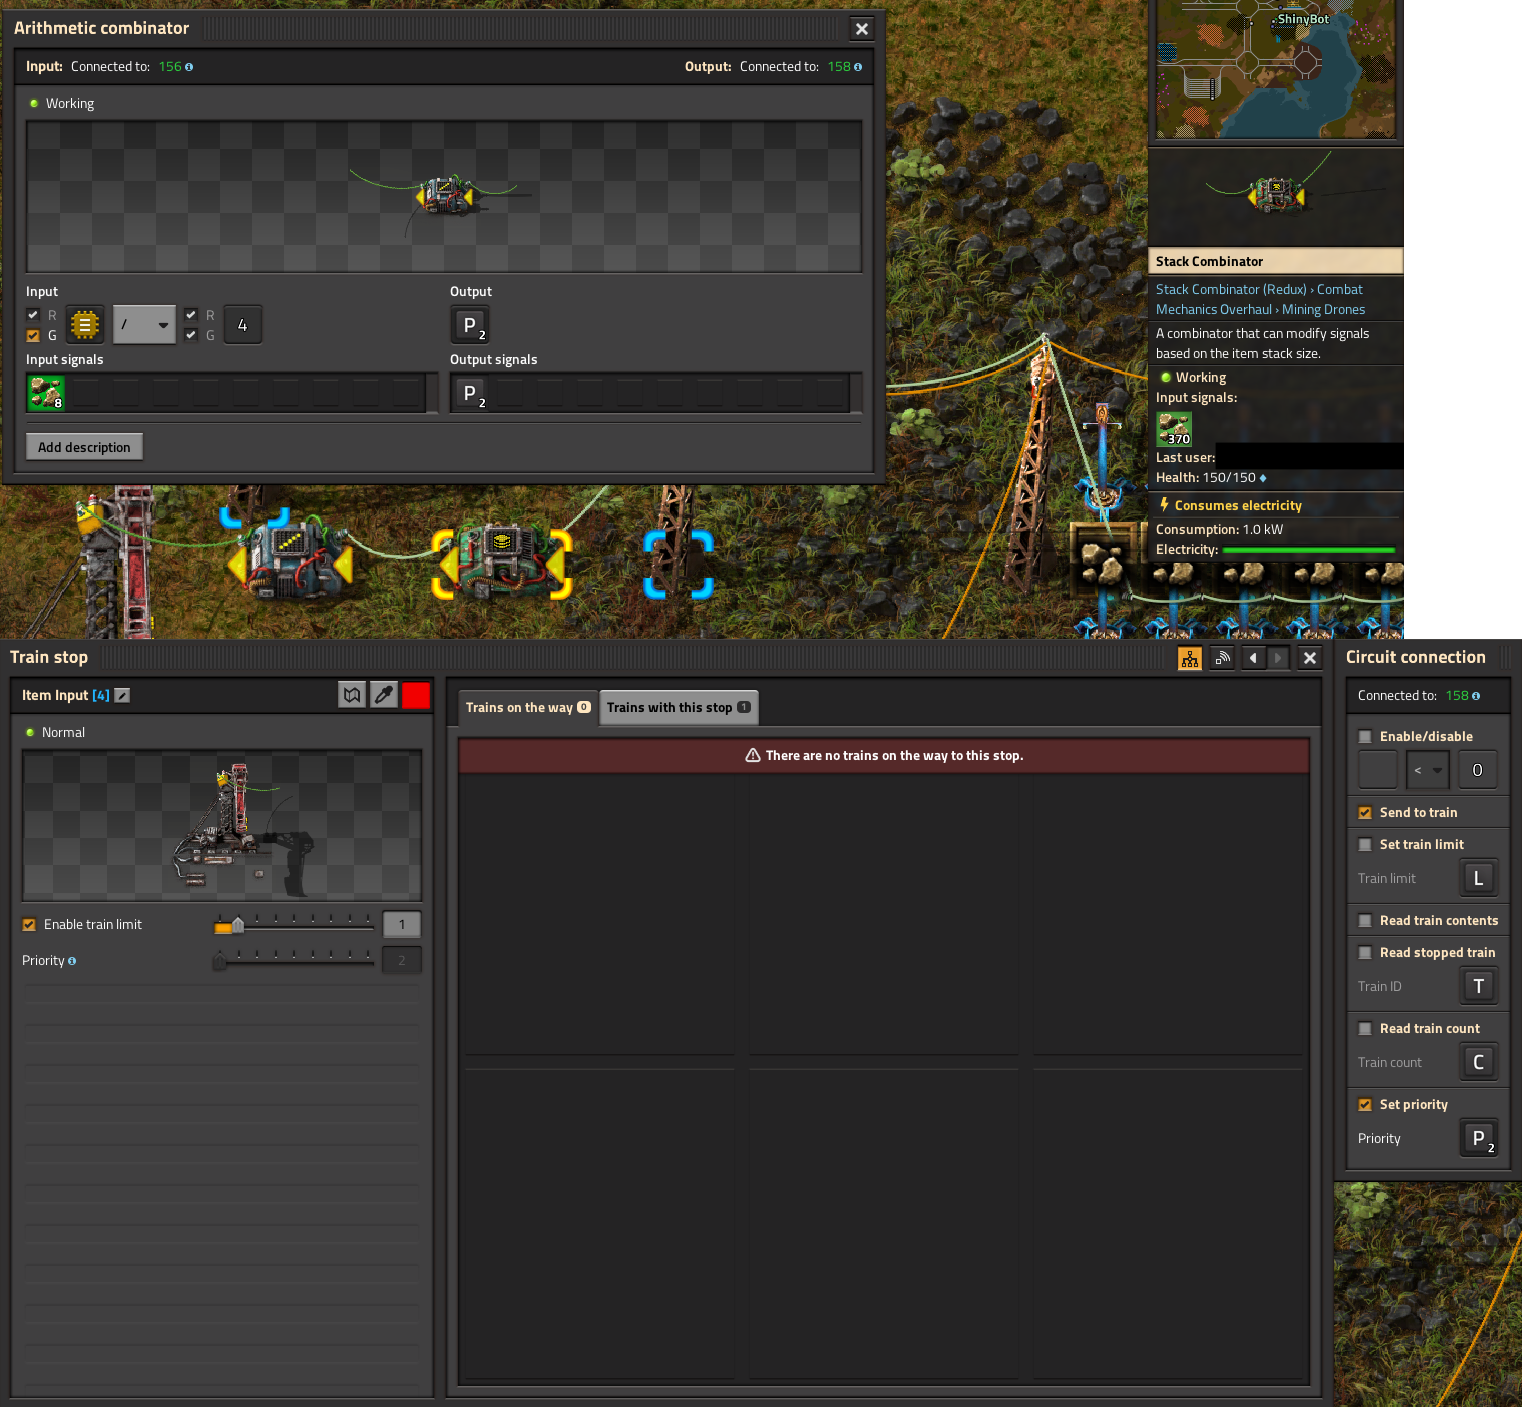The image size is (1522, 1407).
Task: Switch to Trains on the way tab
Action: point(527,707)
